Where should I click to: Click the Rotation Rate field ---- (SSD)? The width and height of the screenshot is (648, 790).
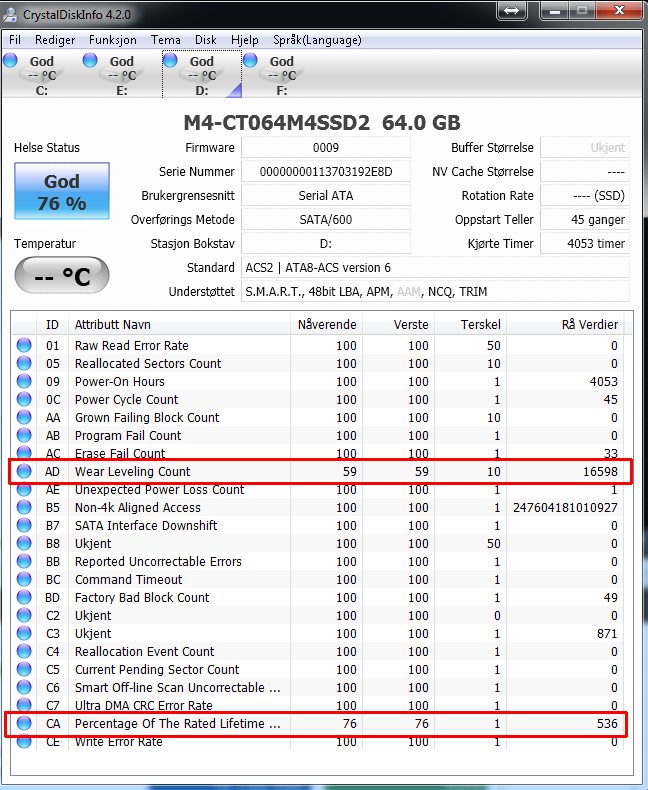pyautogui.click(x=585, y=195)
